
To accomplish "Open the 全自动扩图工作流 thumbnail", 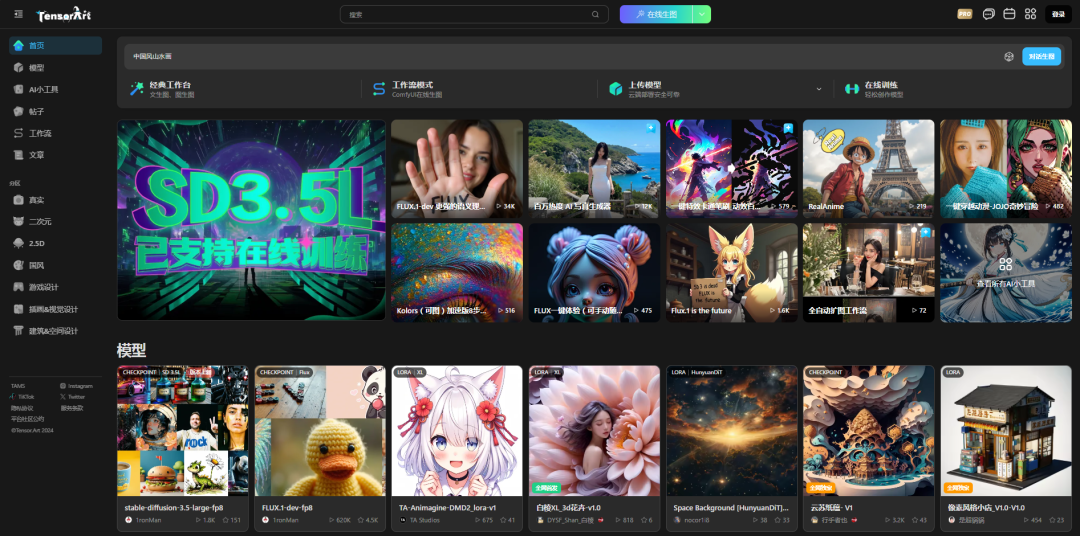I will tap(869, 272).
